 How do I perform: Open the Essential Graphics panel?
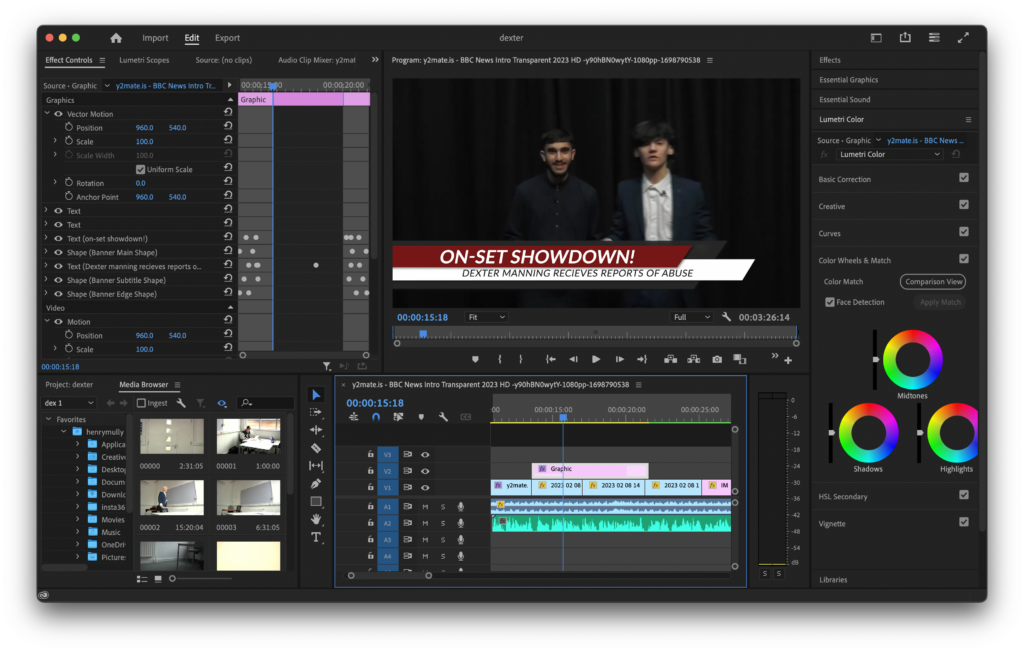pos(849,80)
